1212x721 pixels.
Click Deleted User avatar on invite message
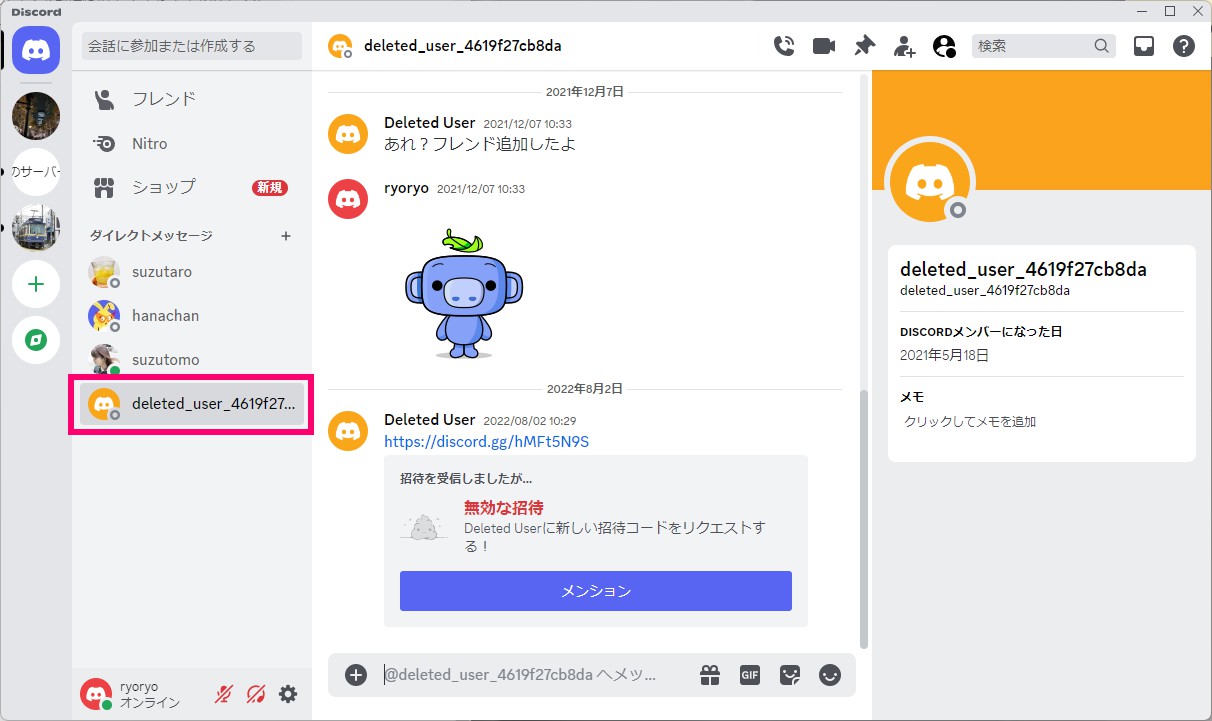[348, 430]
